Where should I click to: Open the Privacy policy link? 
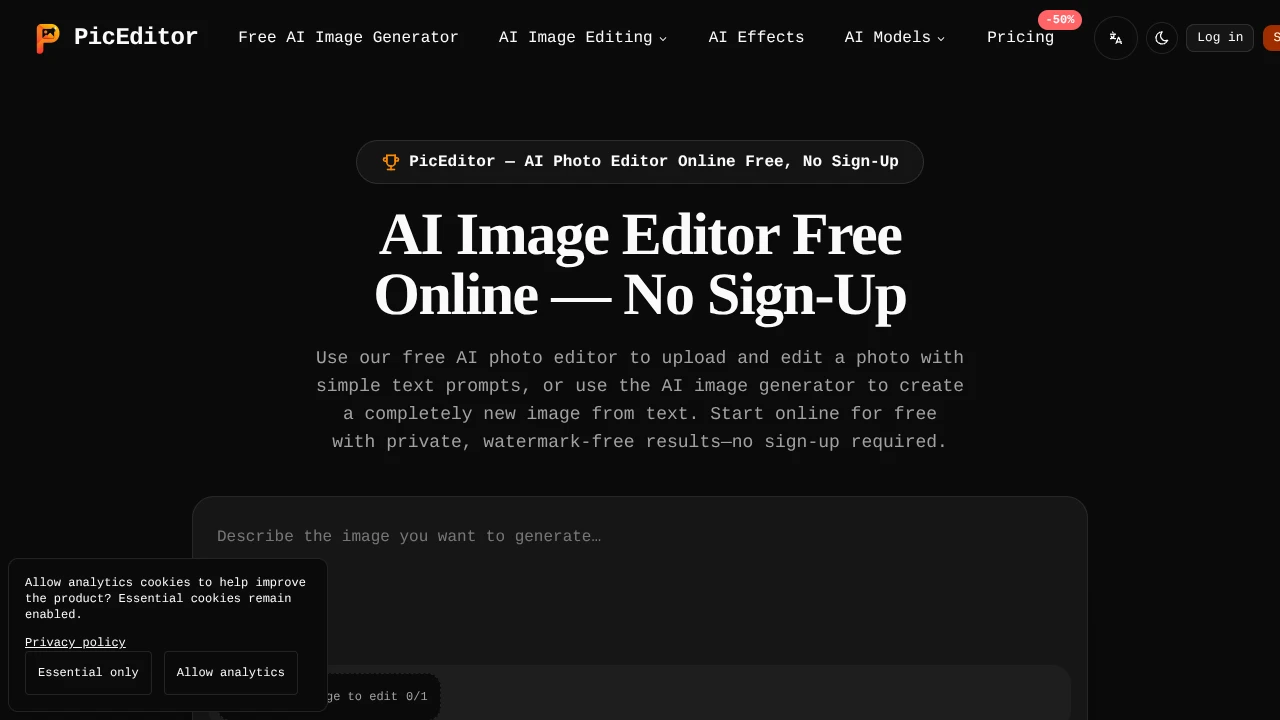pyautogui.click(x=75, y=642)
